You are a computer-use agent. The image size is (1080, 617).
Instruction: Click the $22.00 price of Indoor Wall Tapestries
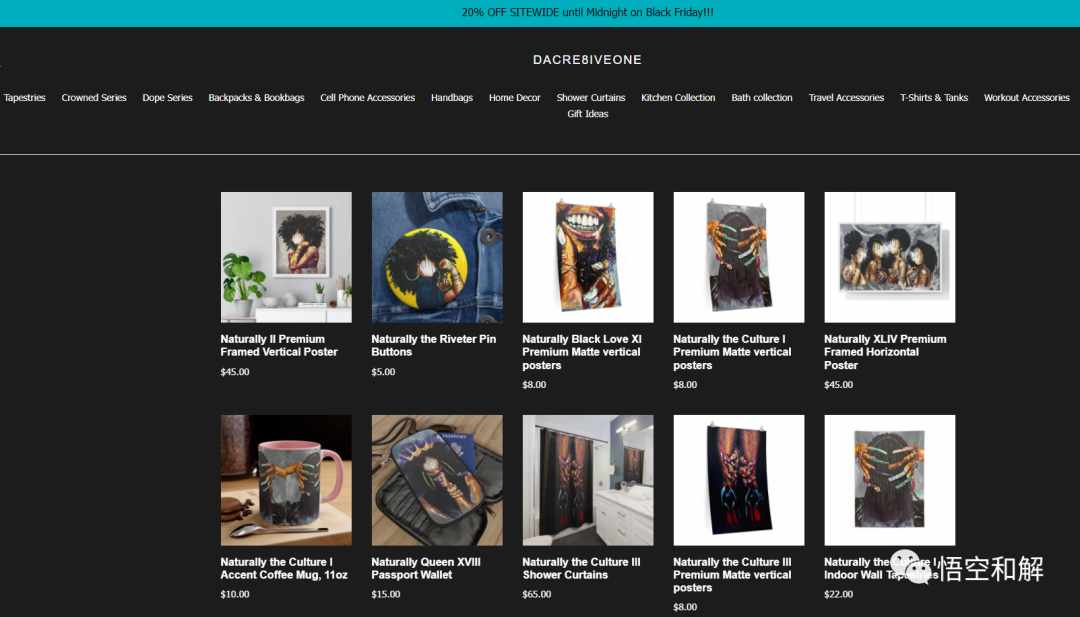pyautogui.click(x=838, y=594)
